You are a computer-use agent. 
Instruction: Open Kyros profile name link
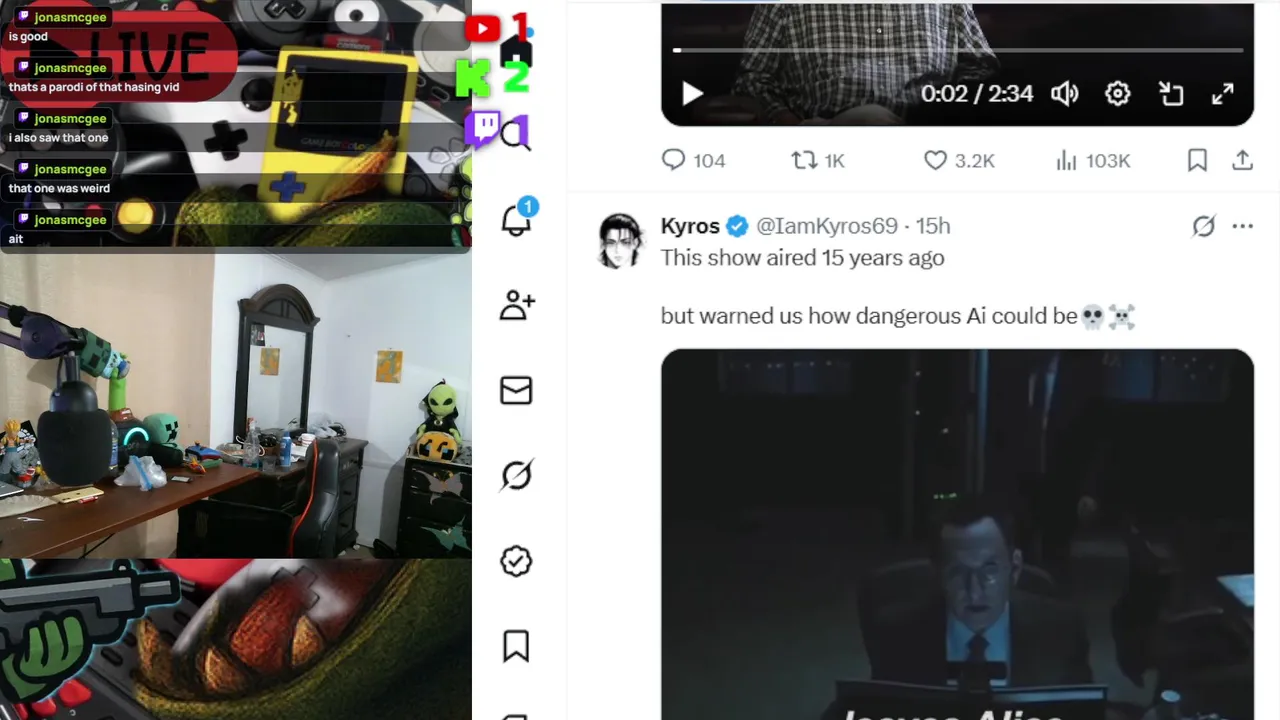[x=690, y=226]
